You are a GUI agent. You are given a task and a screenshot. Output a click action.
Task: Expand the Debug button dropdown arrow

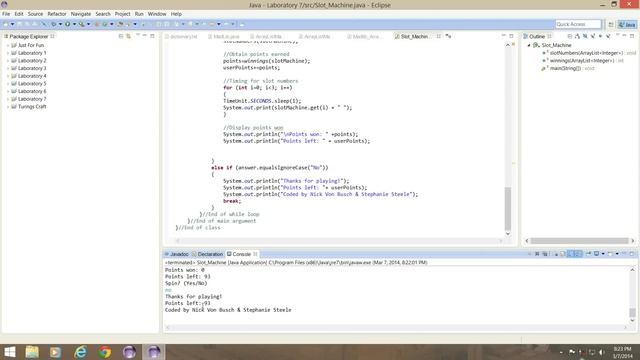(60, 24)
